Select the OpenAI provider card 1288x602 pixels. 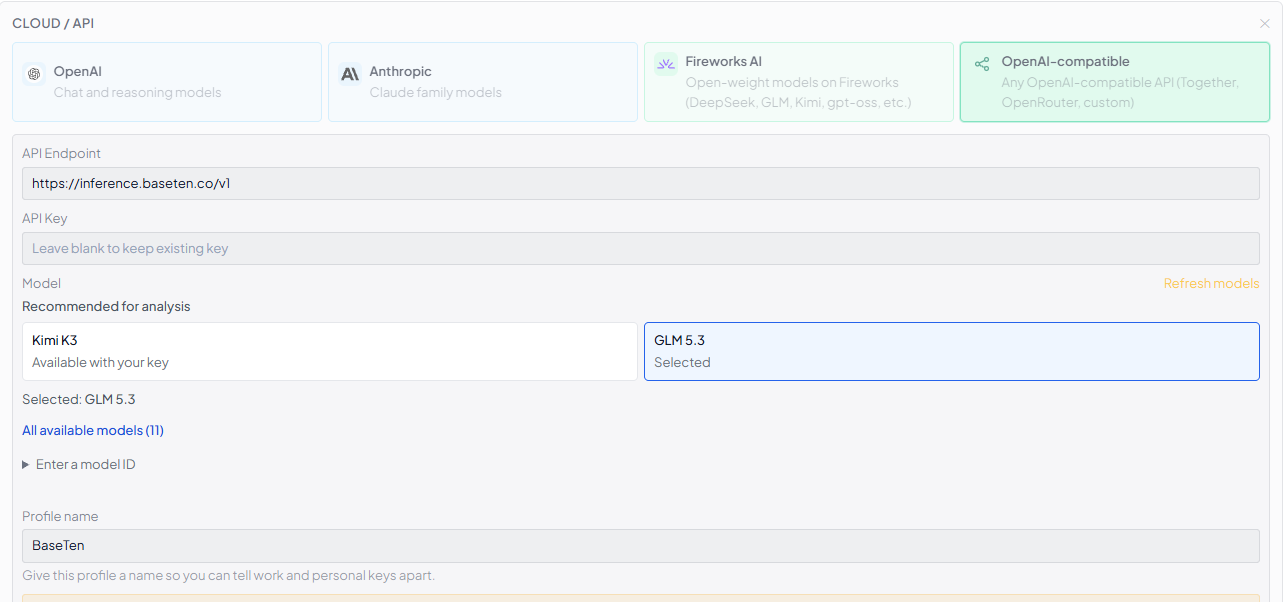(x=167, y=82)
